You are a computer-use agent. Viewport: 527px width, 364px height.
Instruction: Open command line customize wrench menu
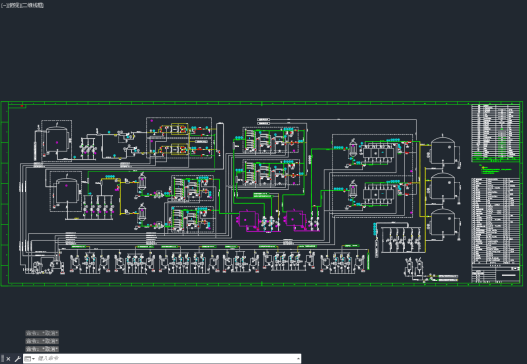coord(17,359)
